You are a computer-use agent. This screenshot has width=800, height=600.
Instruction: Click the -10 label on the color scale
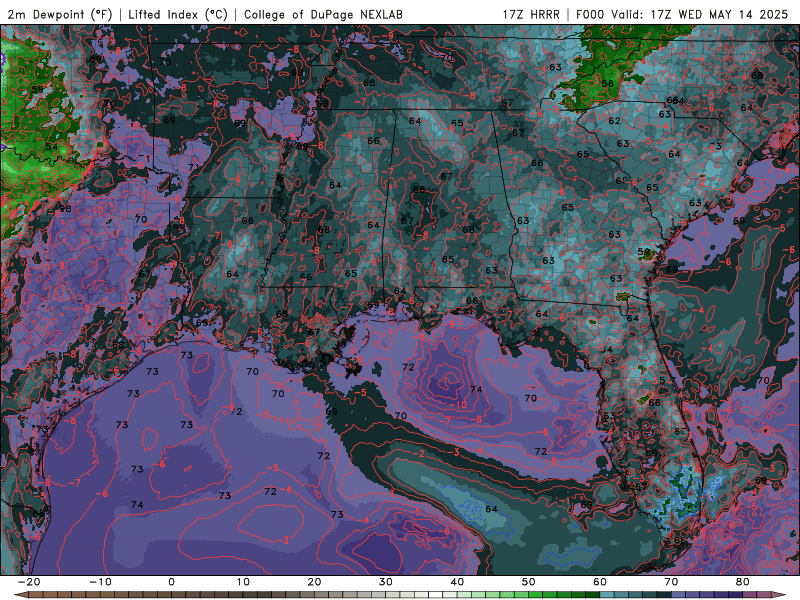100,582
